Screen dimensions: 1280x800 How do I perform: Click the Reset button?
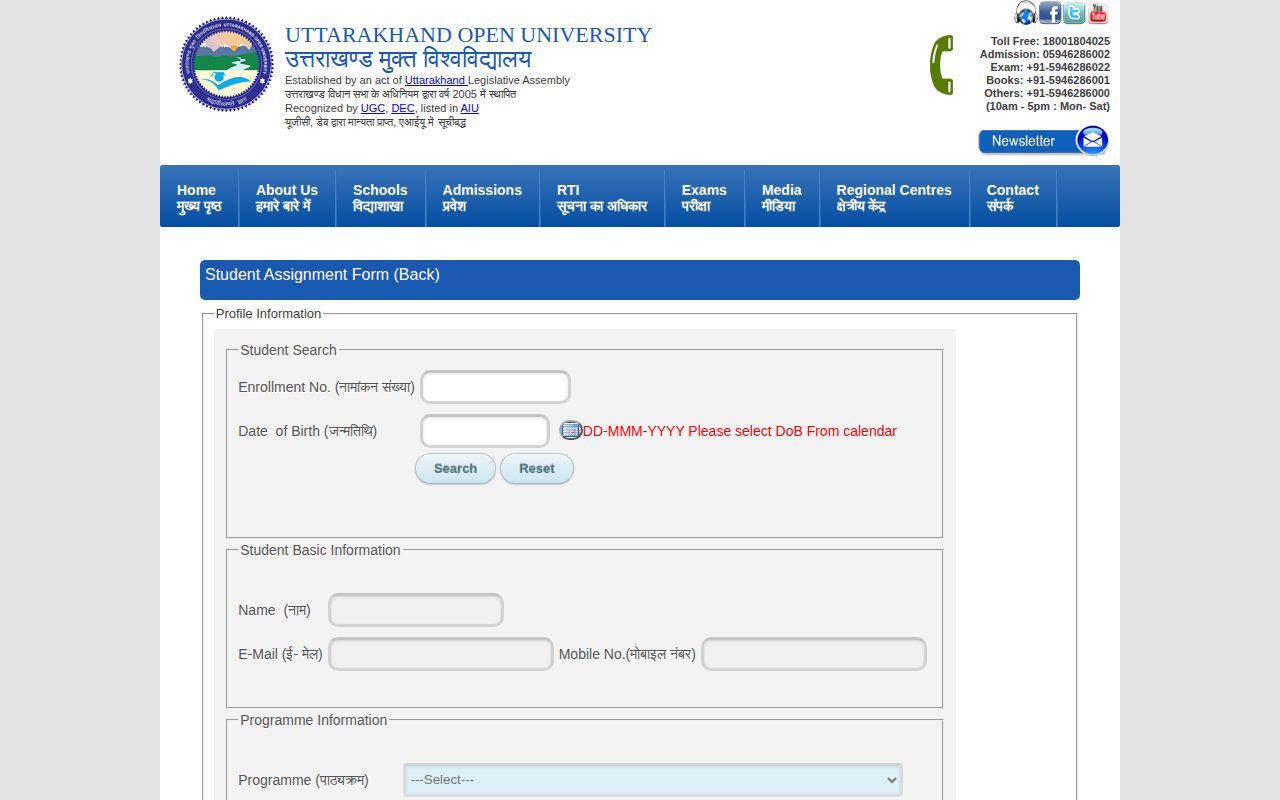[x=537, y=468]
